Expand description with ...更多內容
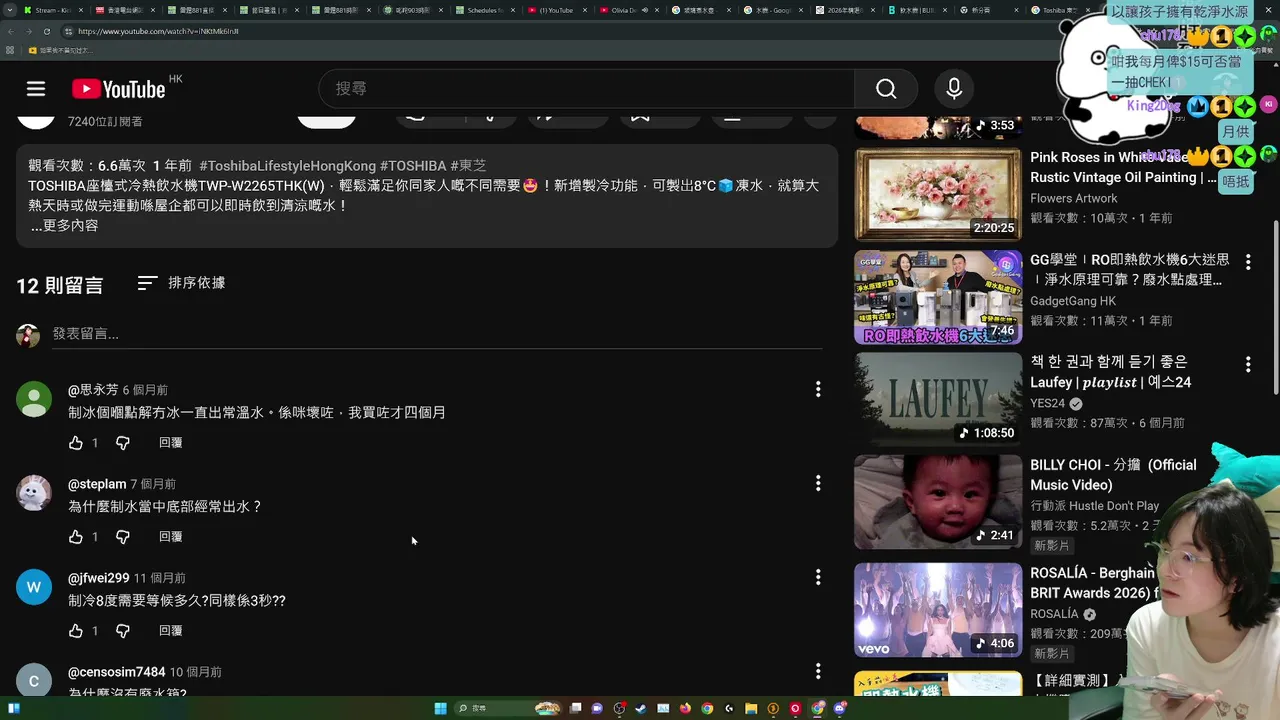Viewport: 1280px width, 720px height. click(64, 226)
